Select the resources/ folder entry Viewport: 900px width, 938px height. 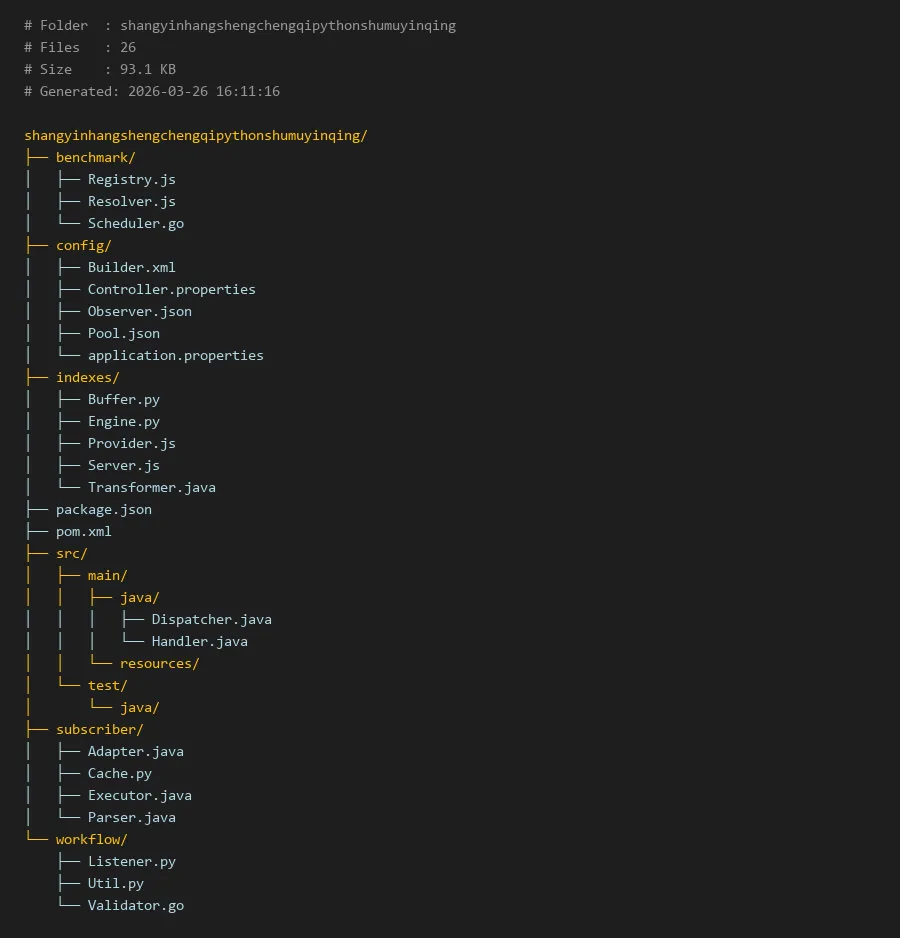click(159, 664)
